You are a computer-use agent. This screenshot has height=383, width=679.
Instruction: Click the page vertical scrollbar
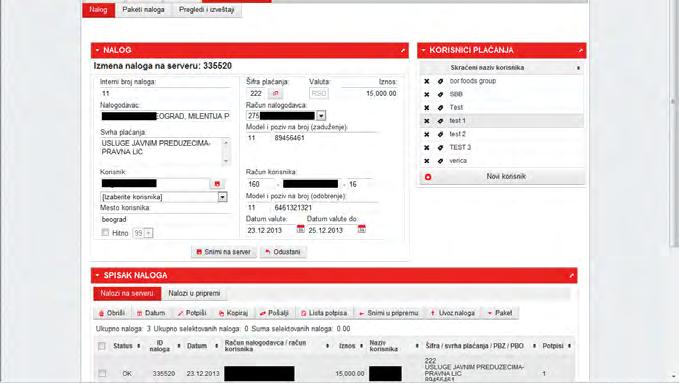coord(673,126)
